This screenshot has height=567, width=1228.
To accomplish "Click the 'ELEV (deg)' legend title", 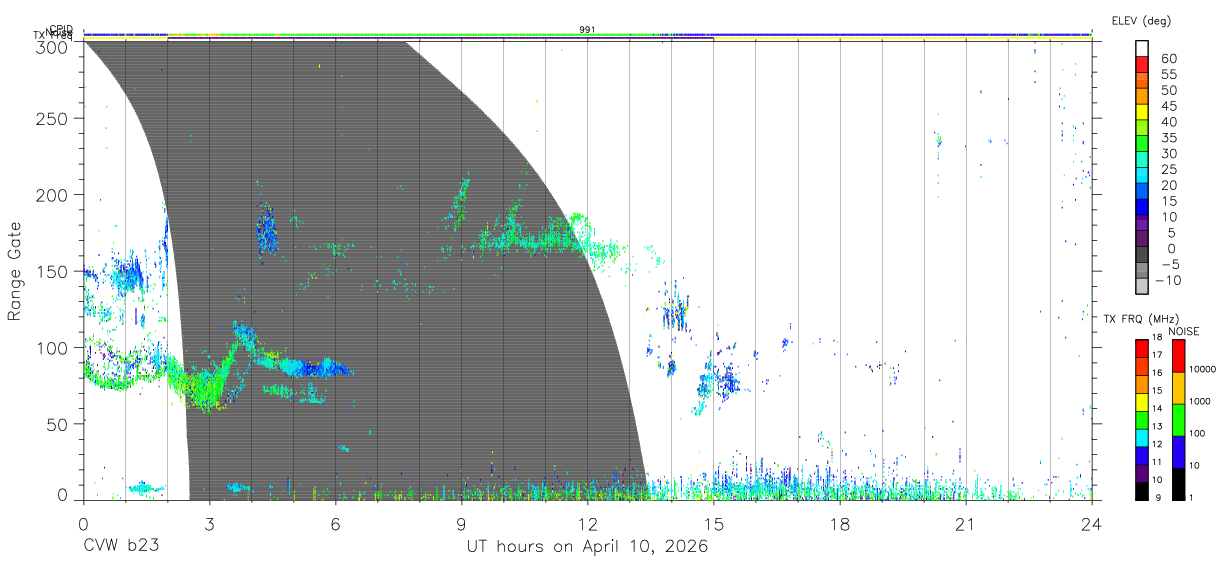I will 1141,21.
